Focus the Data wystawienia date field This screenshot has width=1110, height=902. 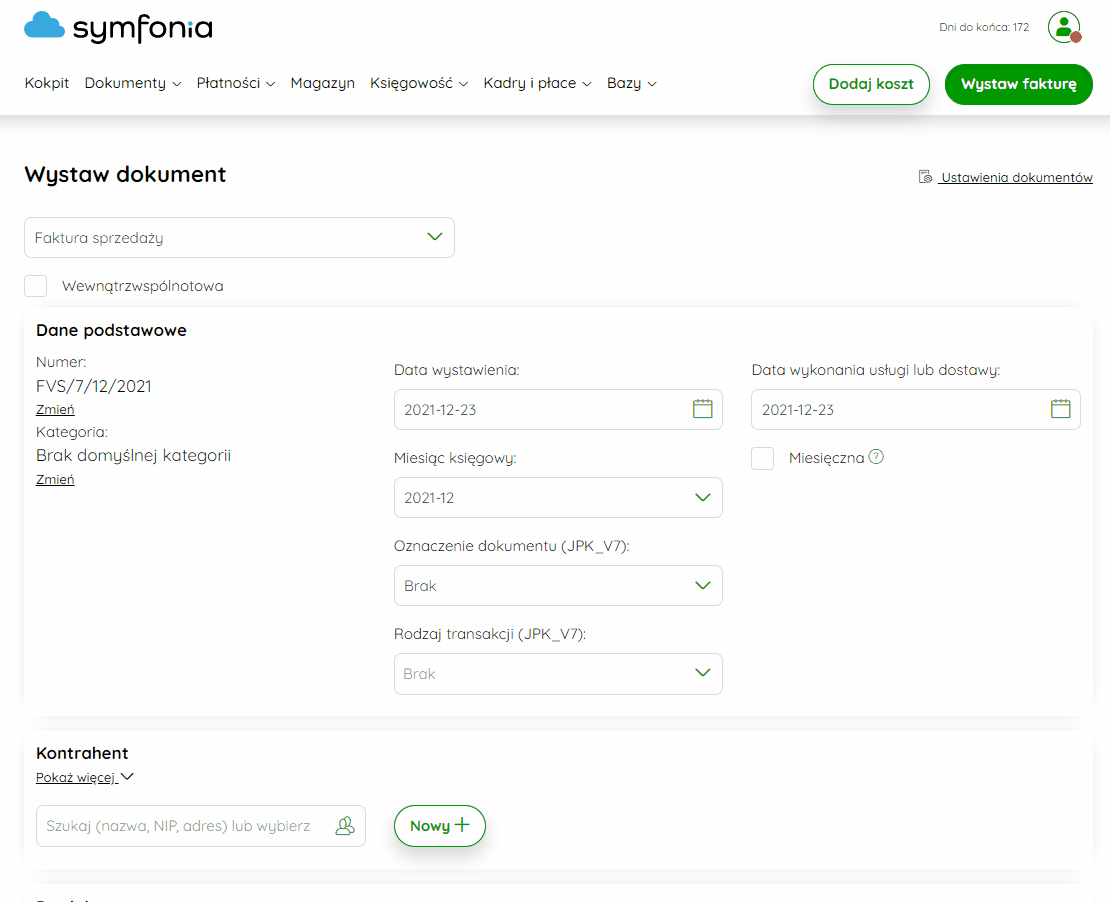(x=558, y=409)
